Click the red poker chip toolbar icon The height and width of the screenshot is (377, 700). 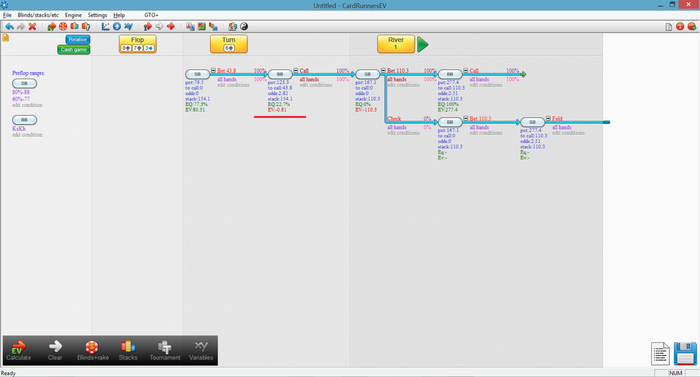point(63,26)
